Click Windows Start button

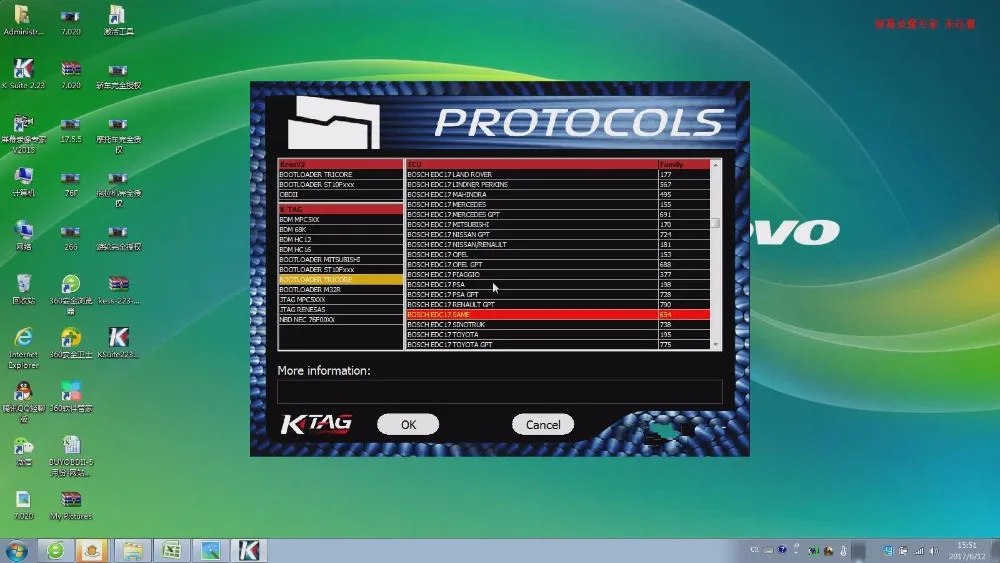pyautogui.click(x=17, y=550)
